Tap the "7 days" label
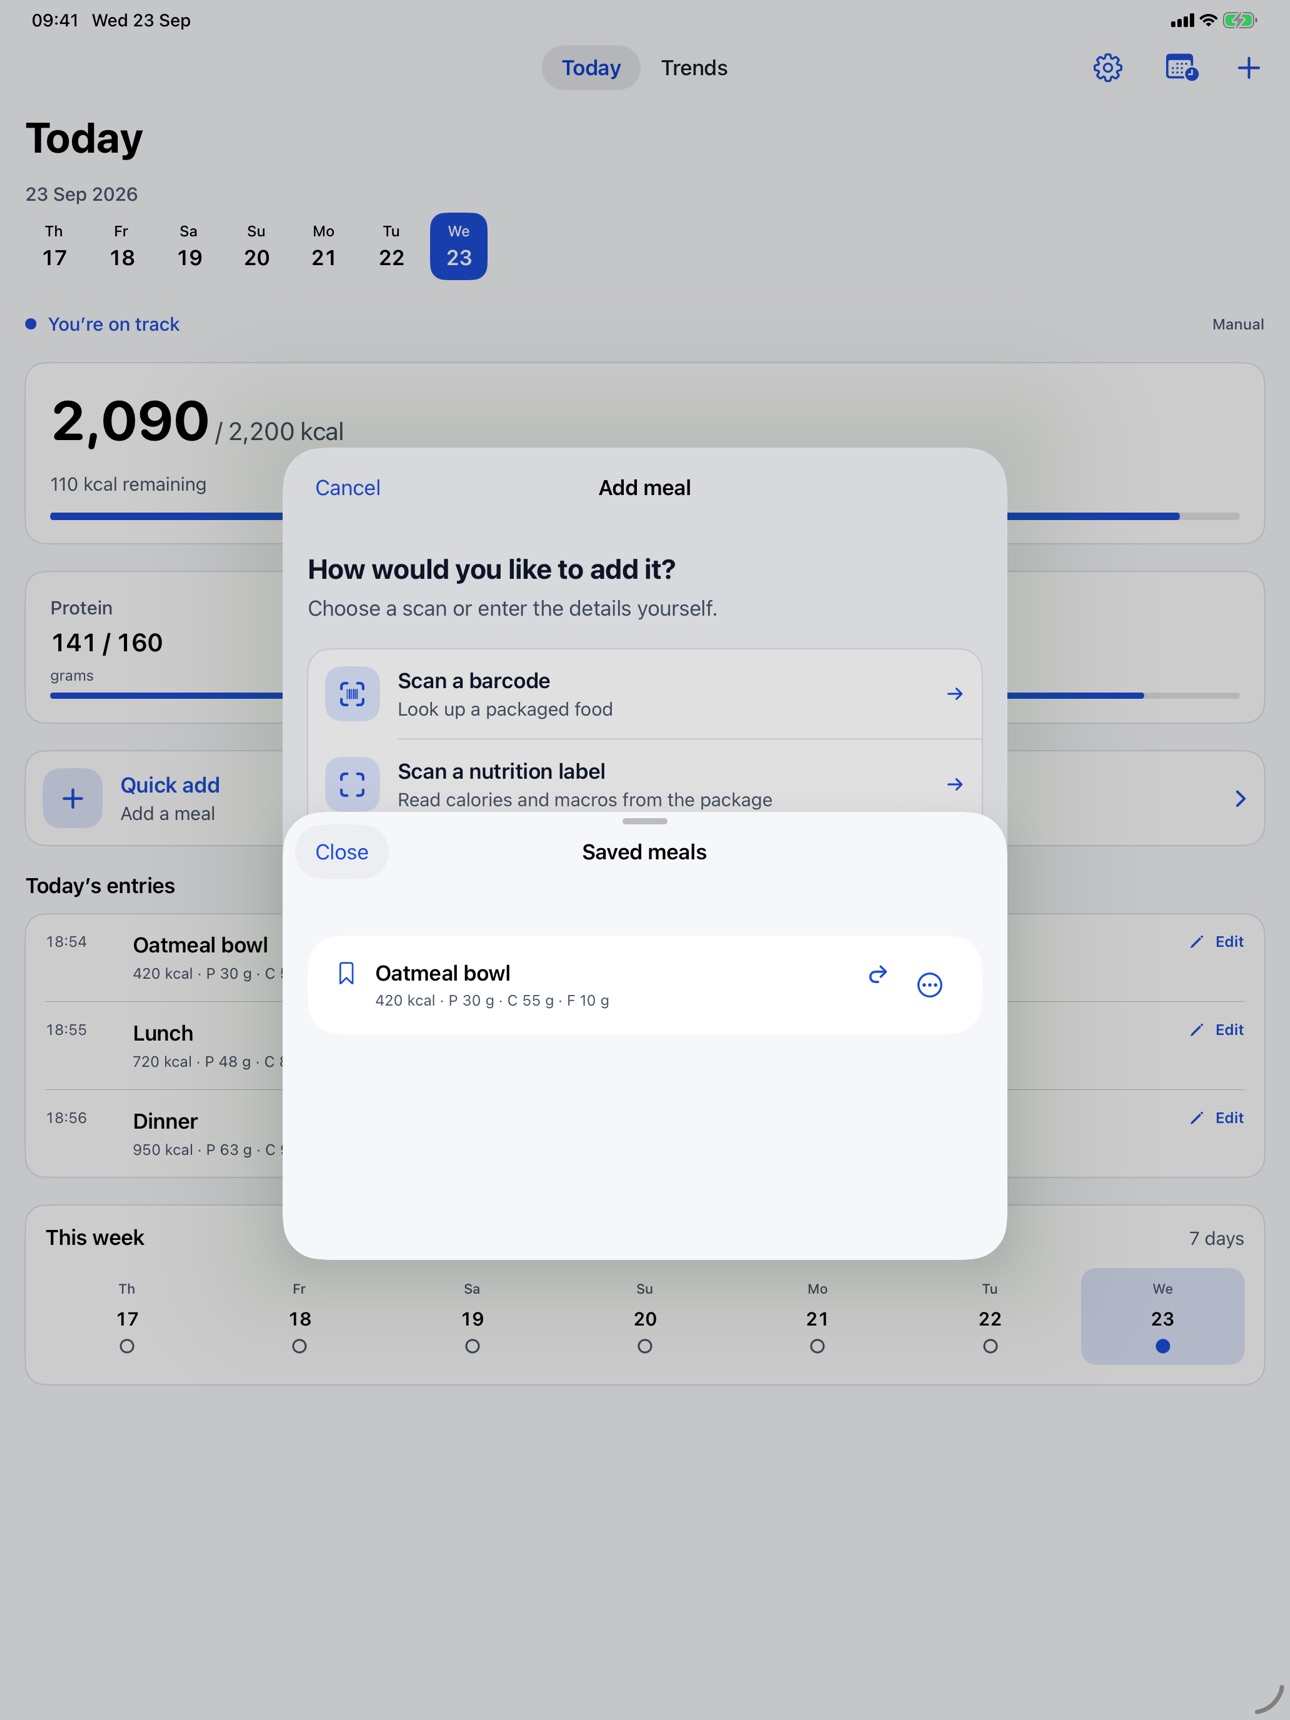 point(1216,1238)
